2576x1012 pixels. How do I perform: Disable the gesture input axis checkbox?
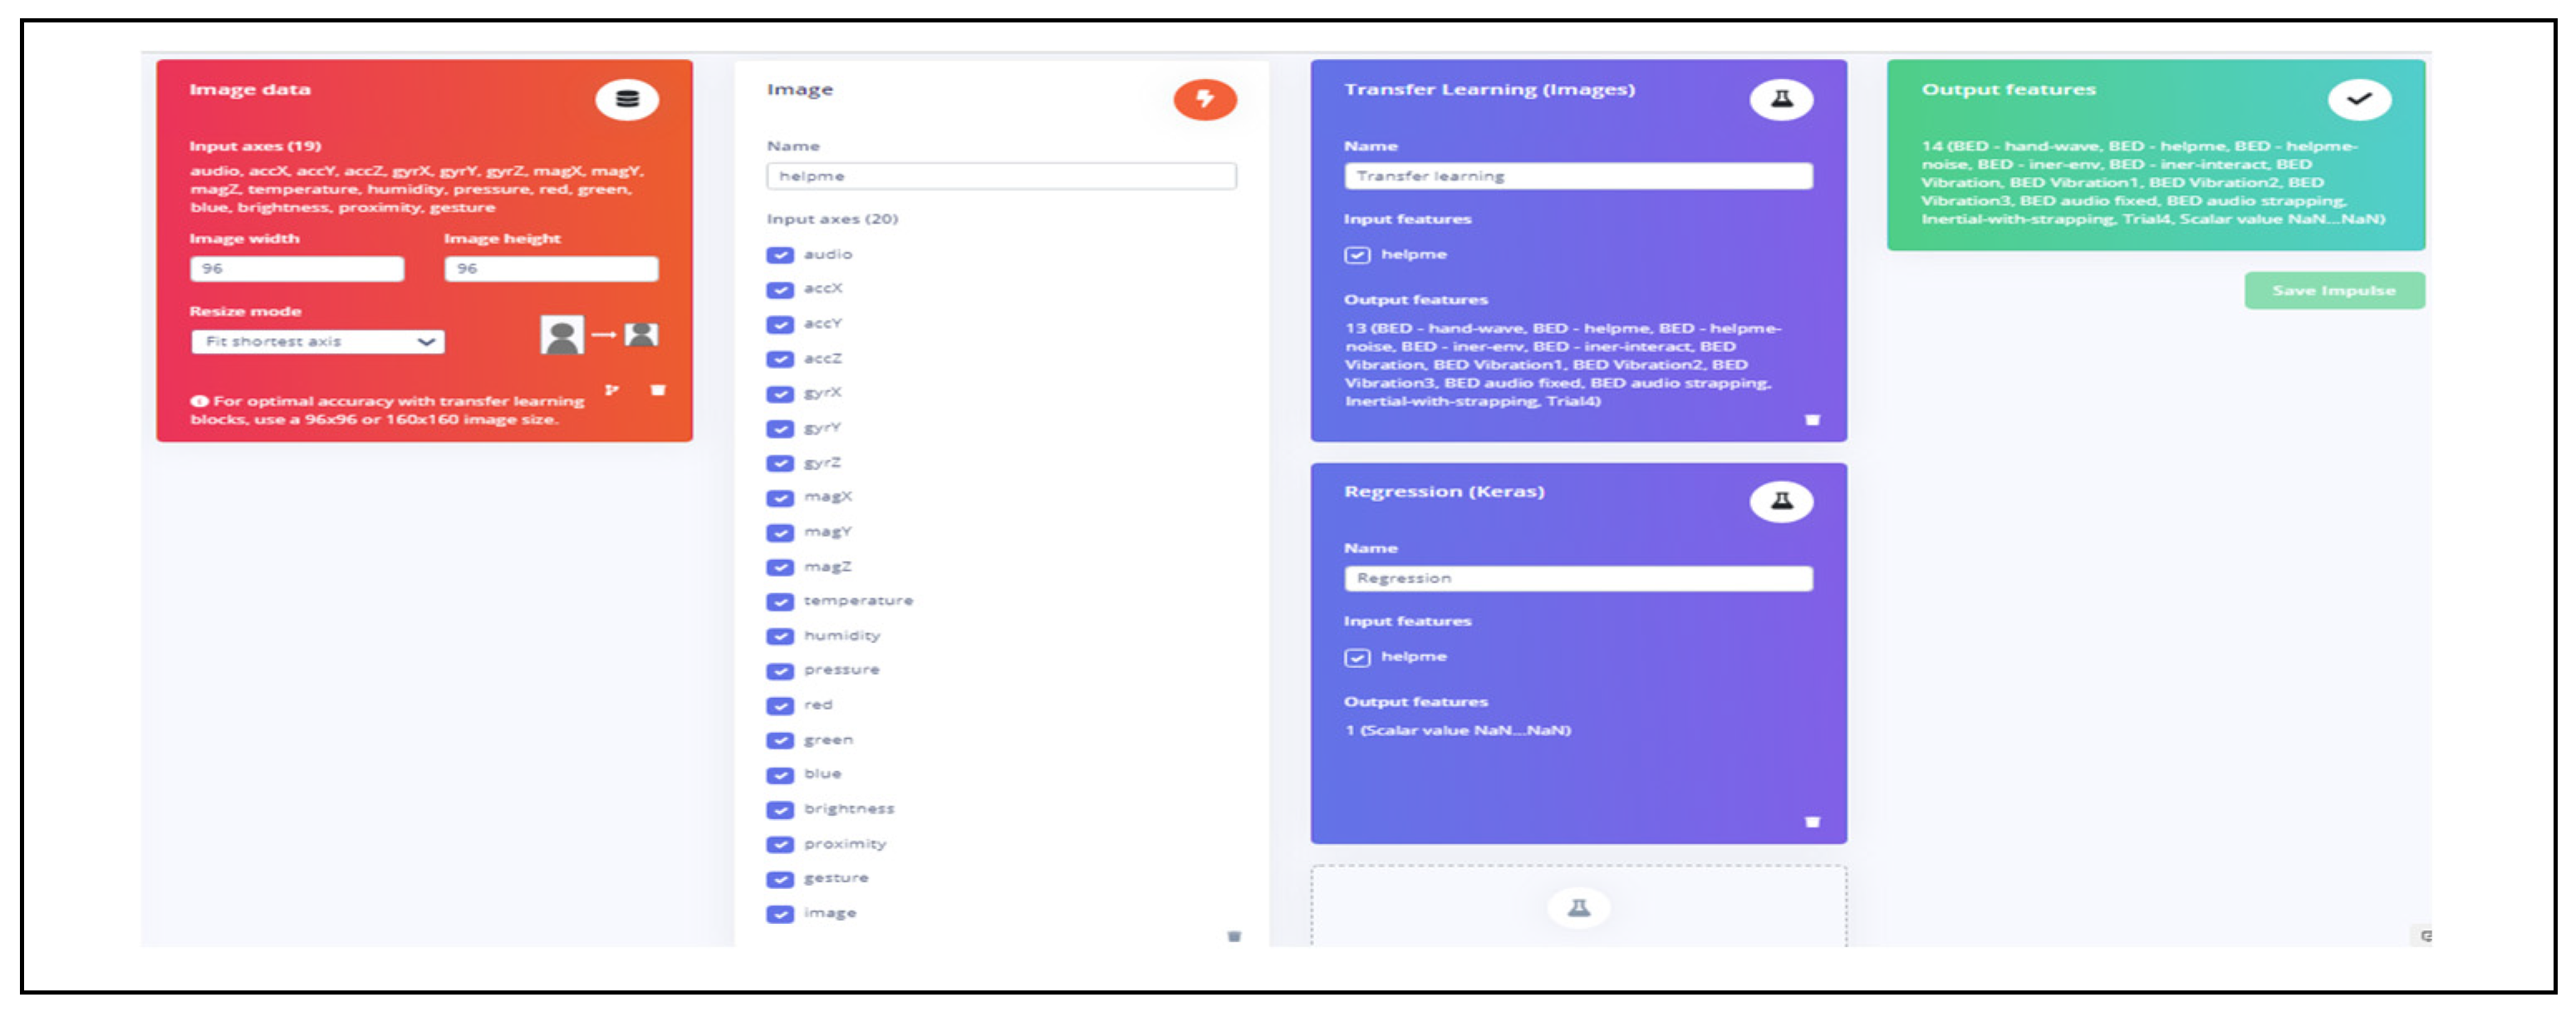pyautogui.click(x=780, y=879)
